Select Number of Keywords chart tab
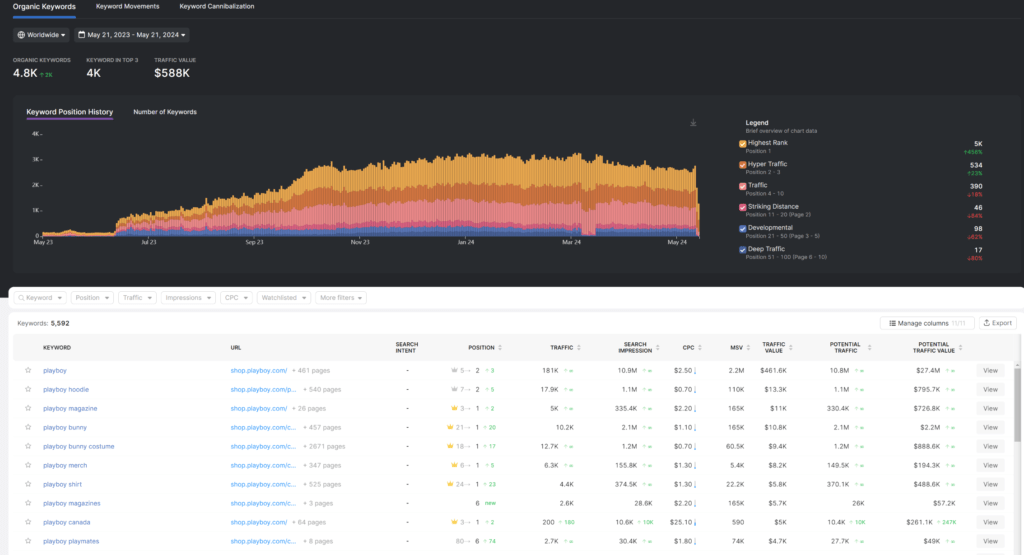 pos(165,112)
